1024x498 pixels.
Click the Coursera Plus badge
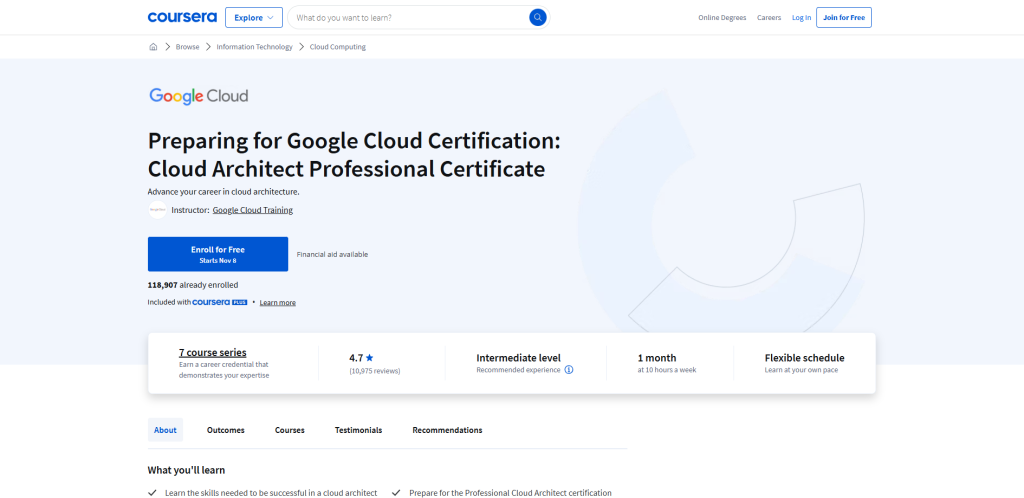[x=219, y=302]
